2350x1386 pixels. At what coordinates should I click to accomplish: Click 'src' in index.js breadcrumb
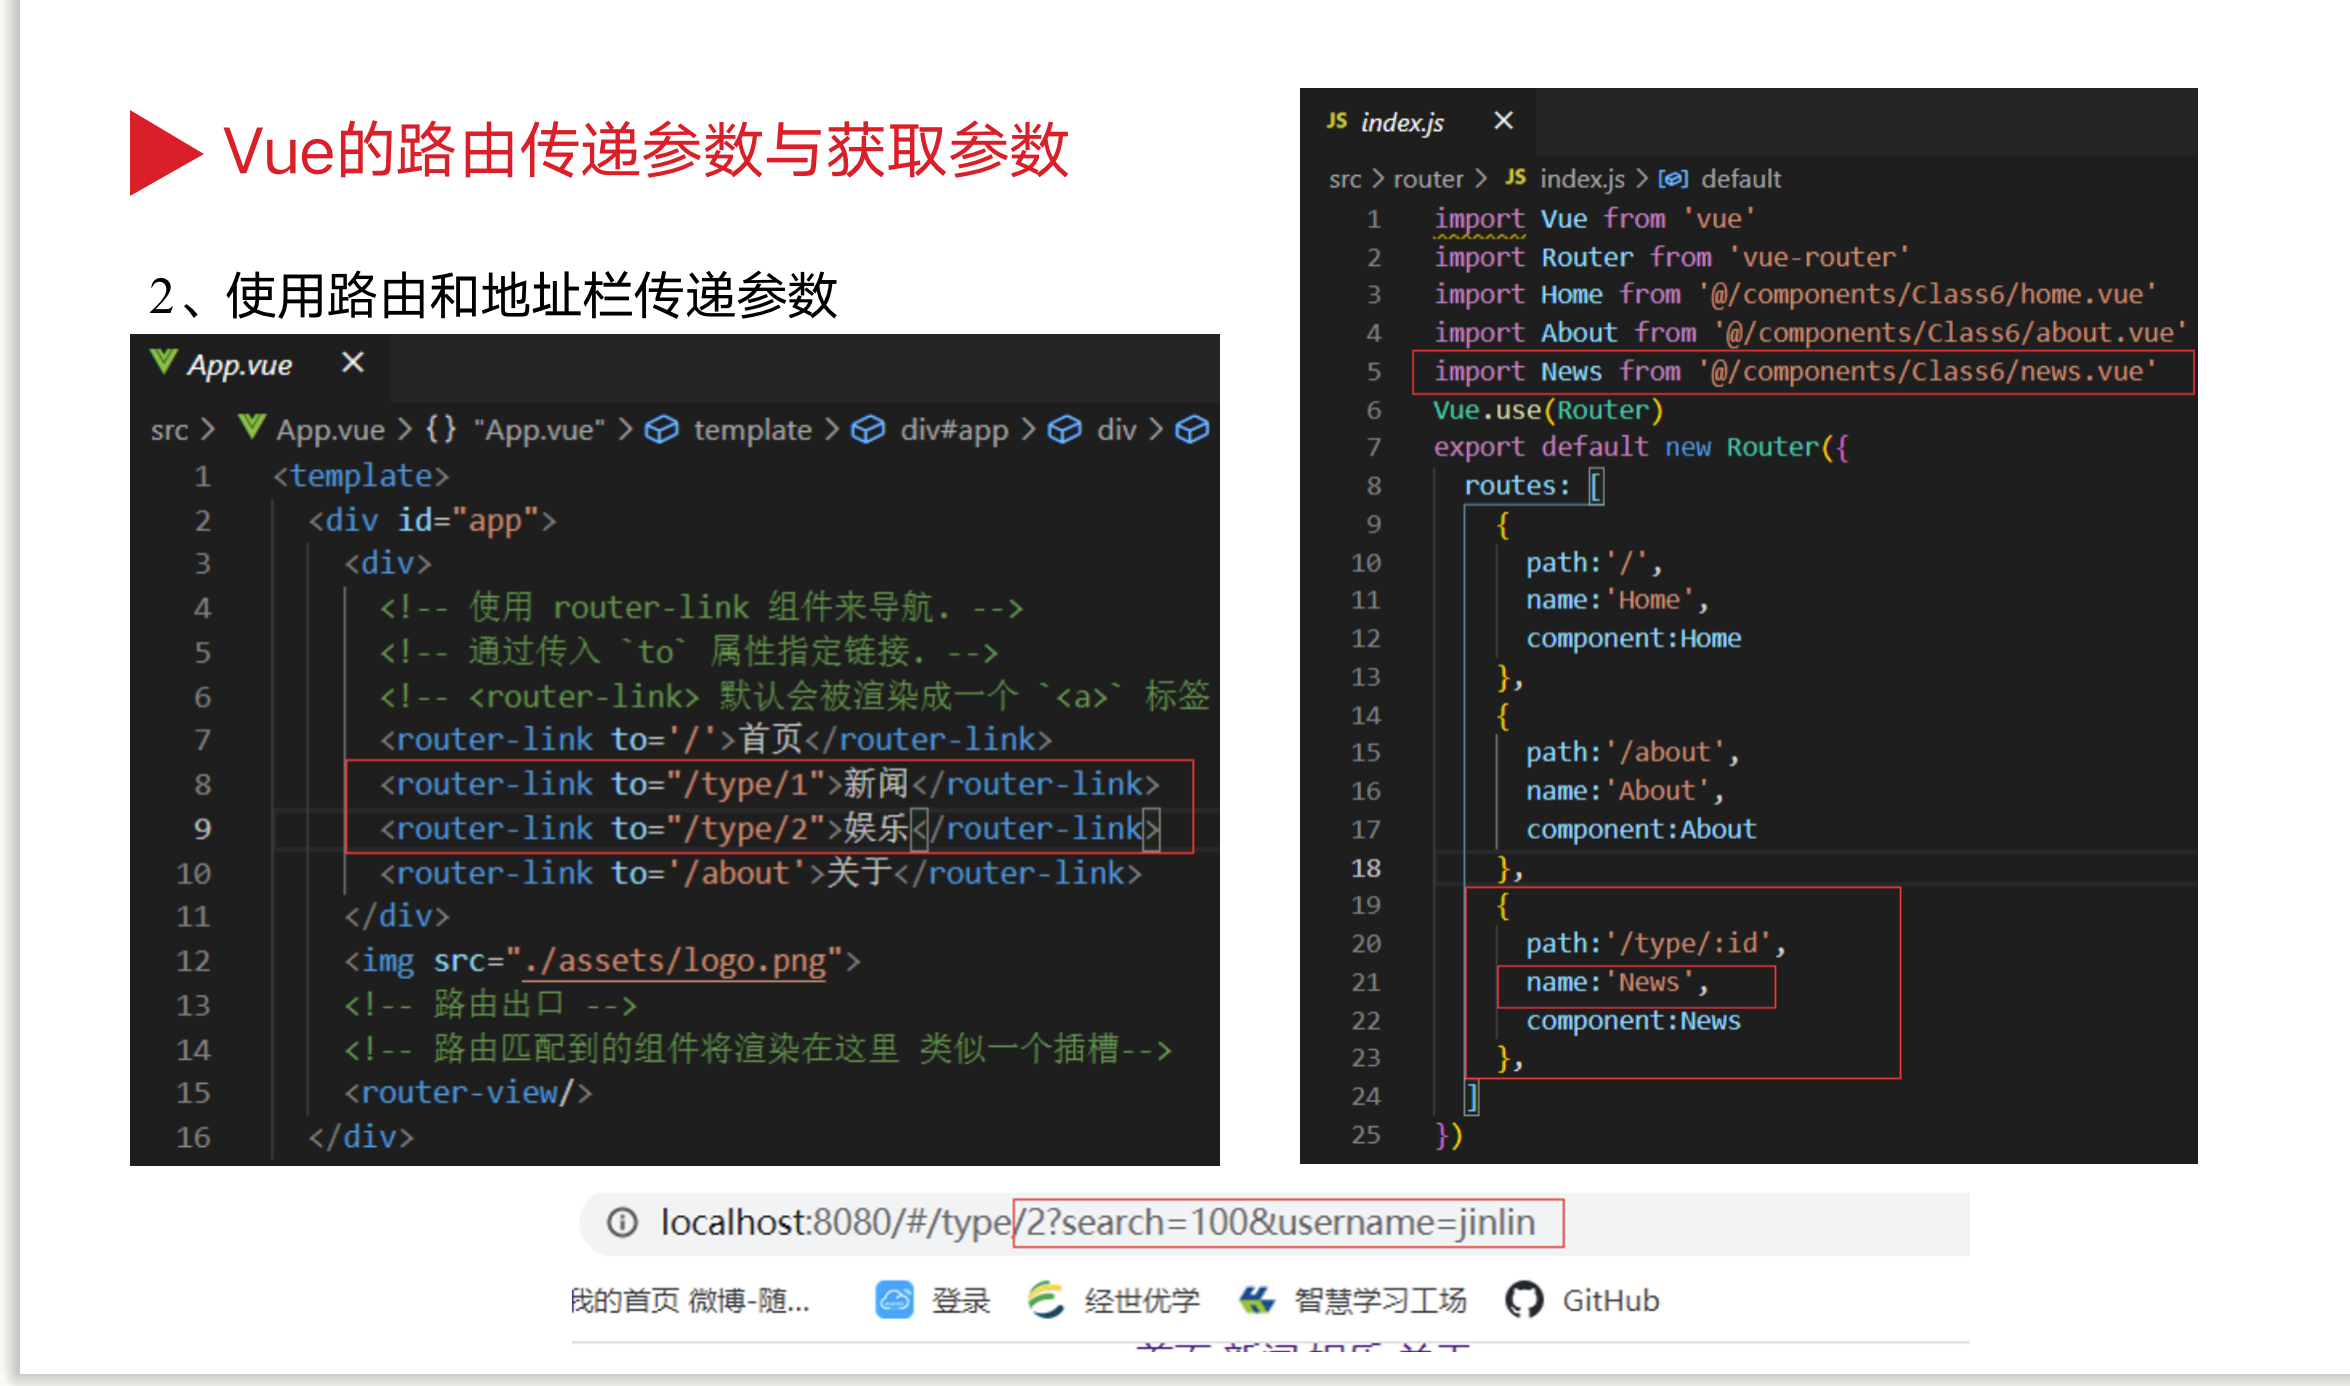(1345, 179)
